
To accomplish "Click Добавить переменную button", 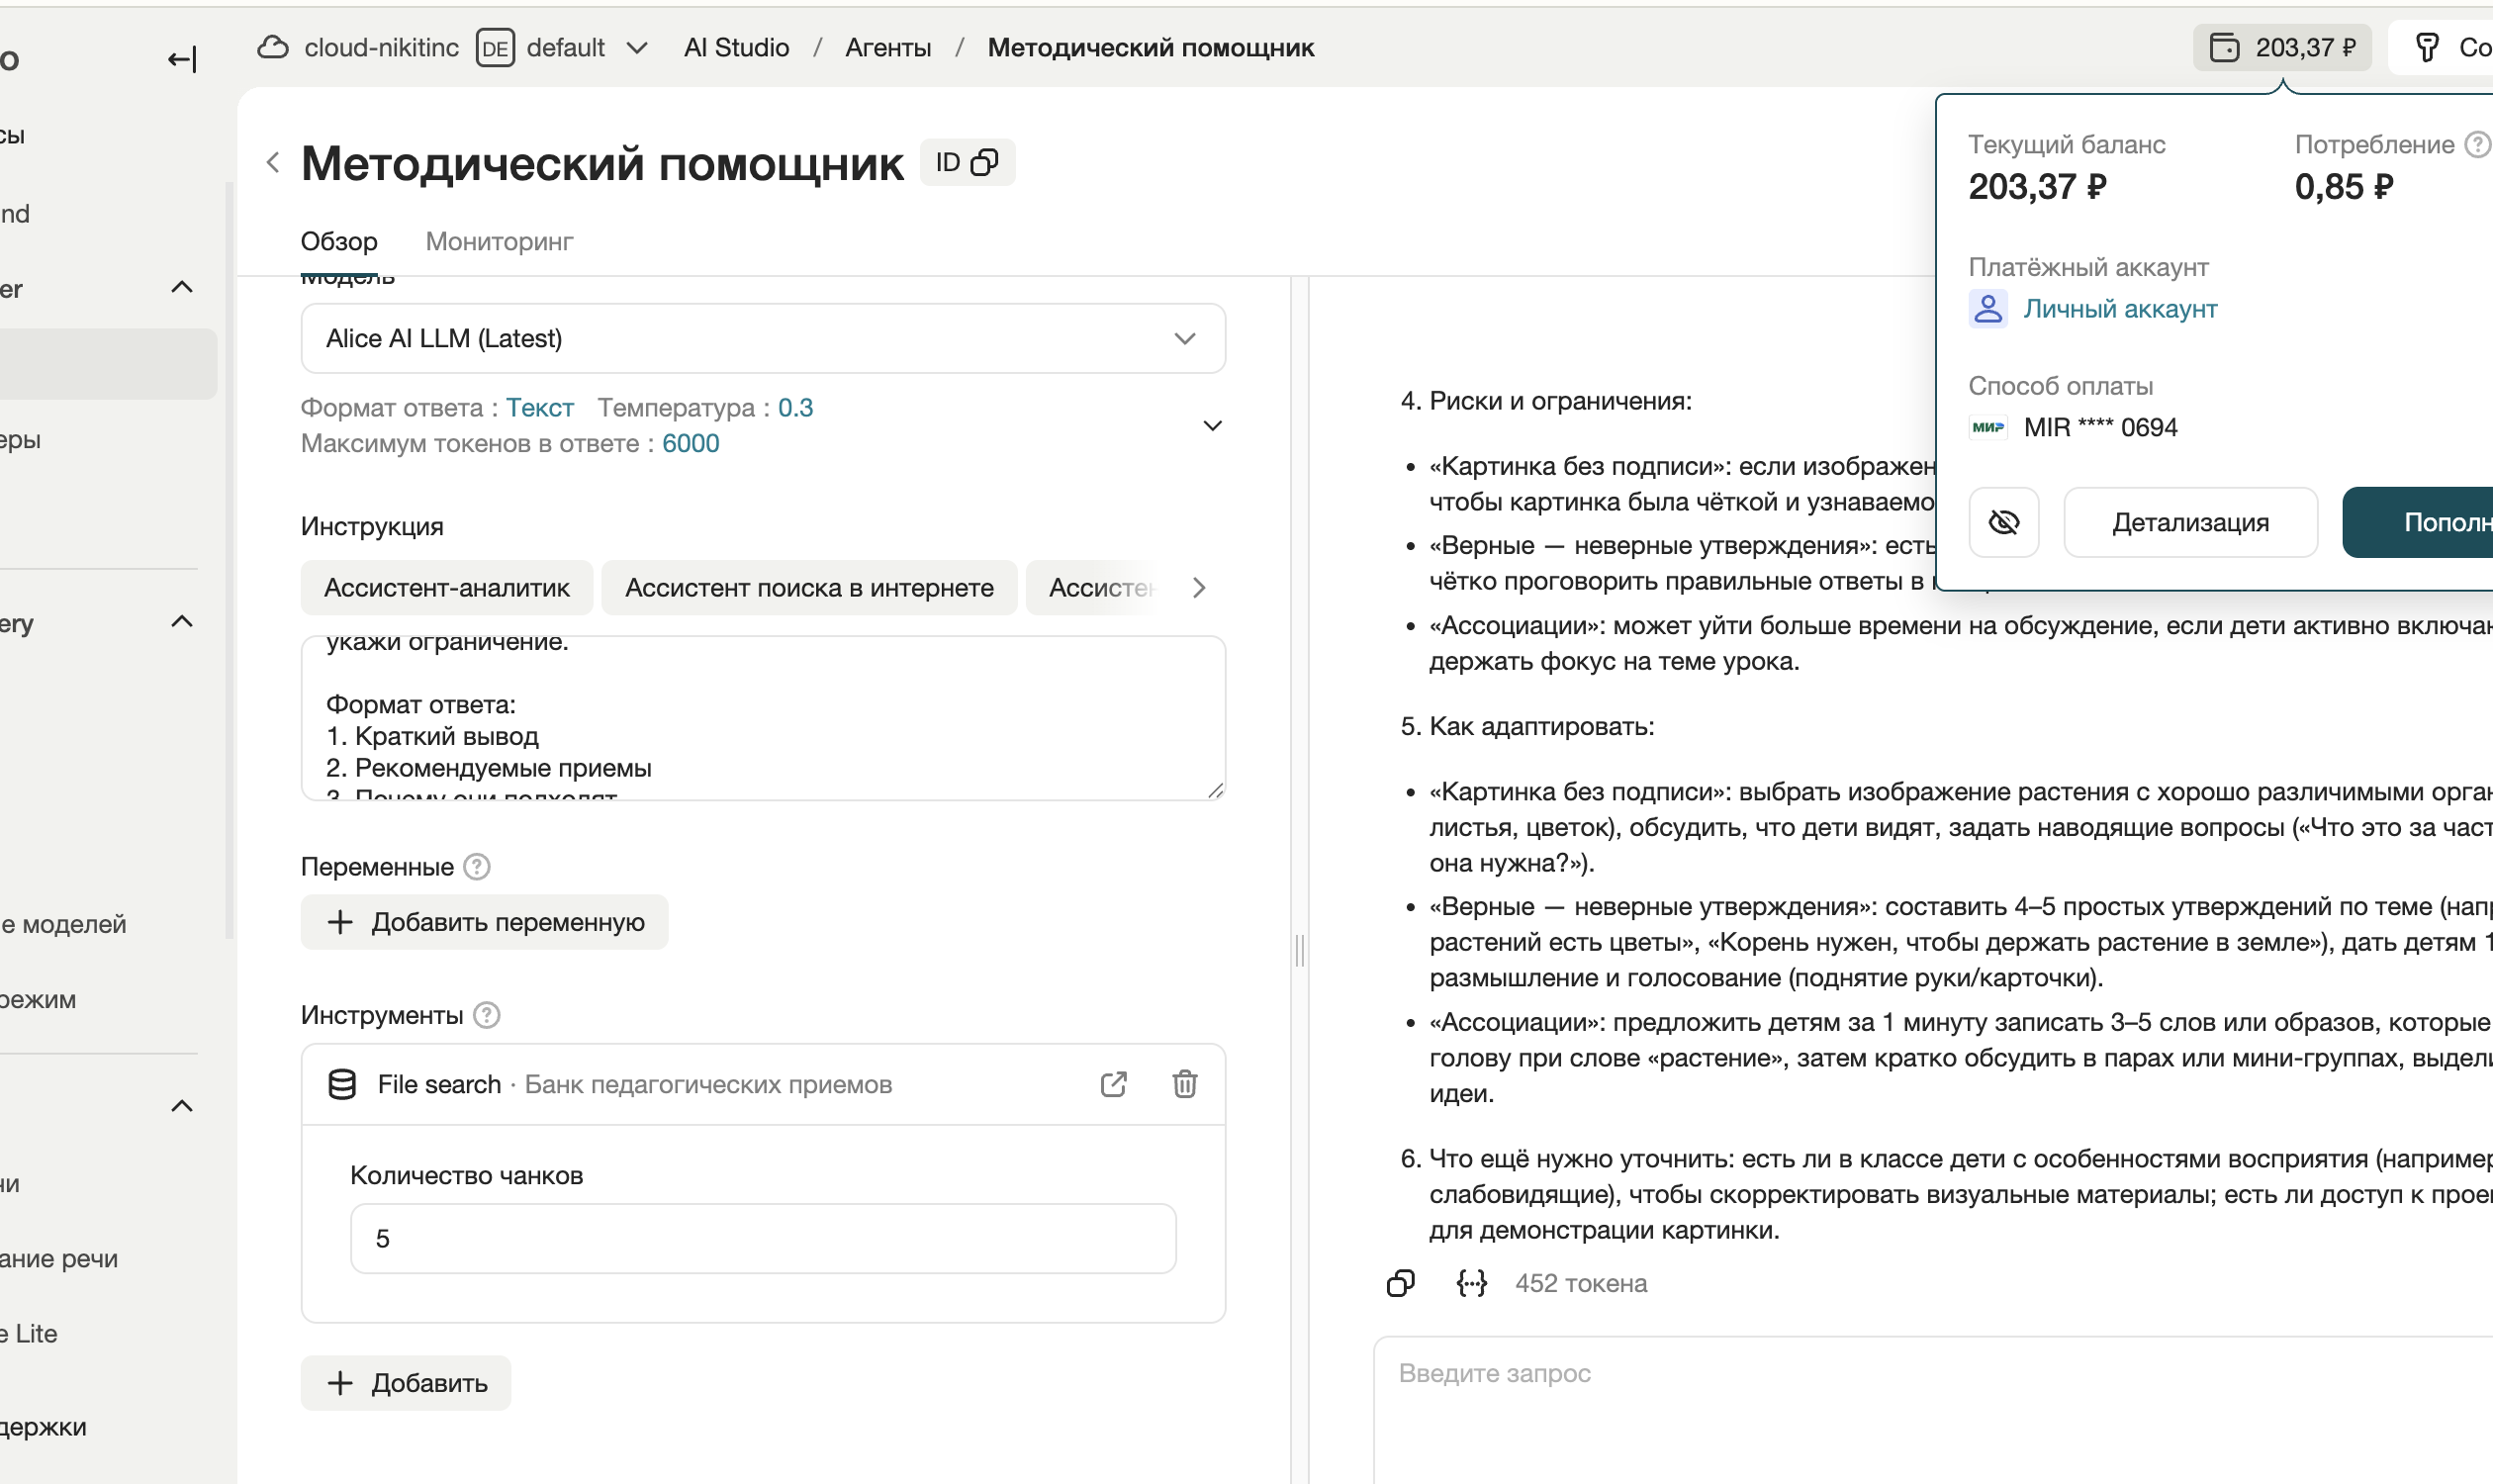I will [x=484, y=922].
